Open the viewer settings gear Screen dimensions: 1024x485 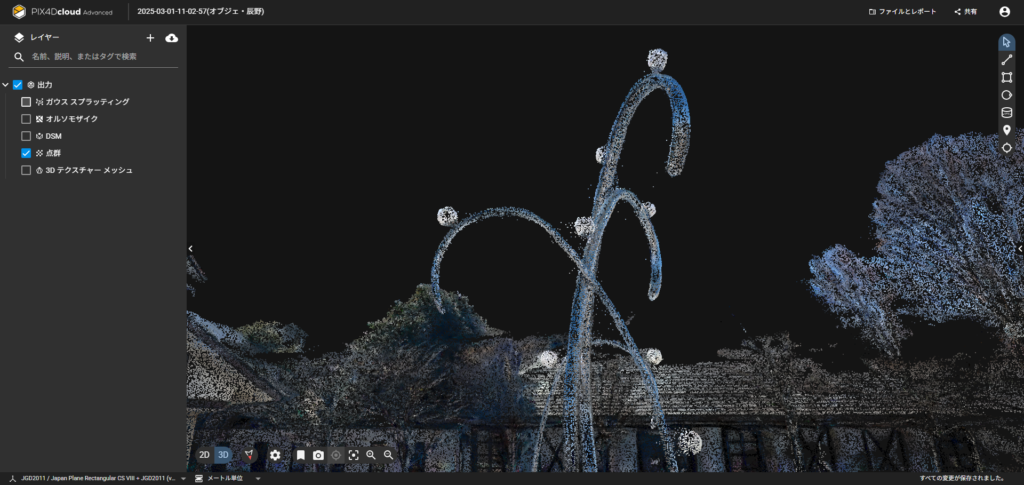[x=275, y=455]
